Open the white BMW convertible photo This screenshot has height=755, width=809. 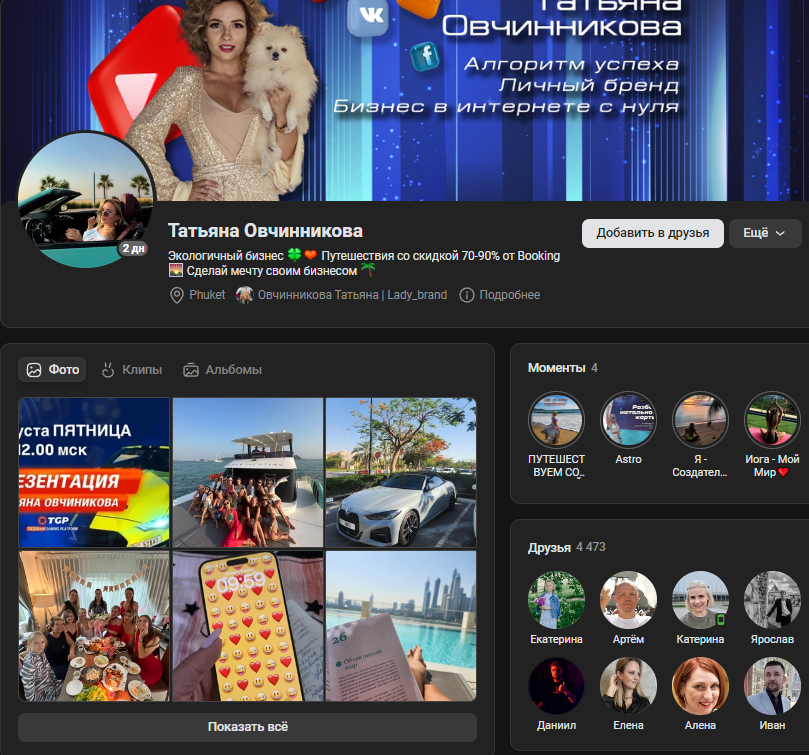400,471
